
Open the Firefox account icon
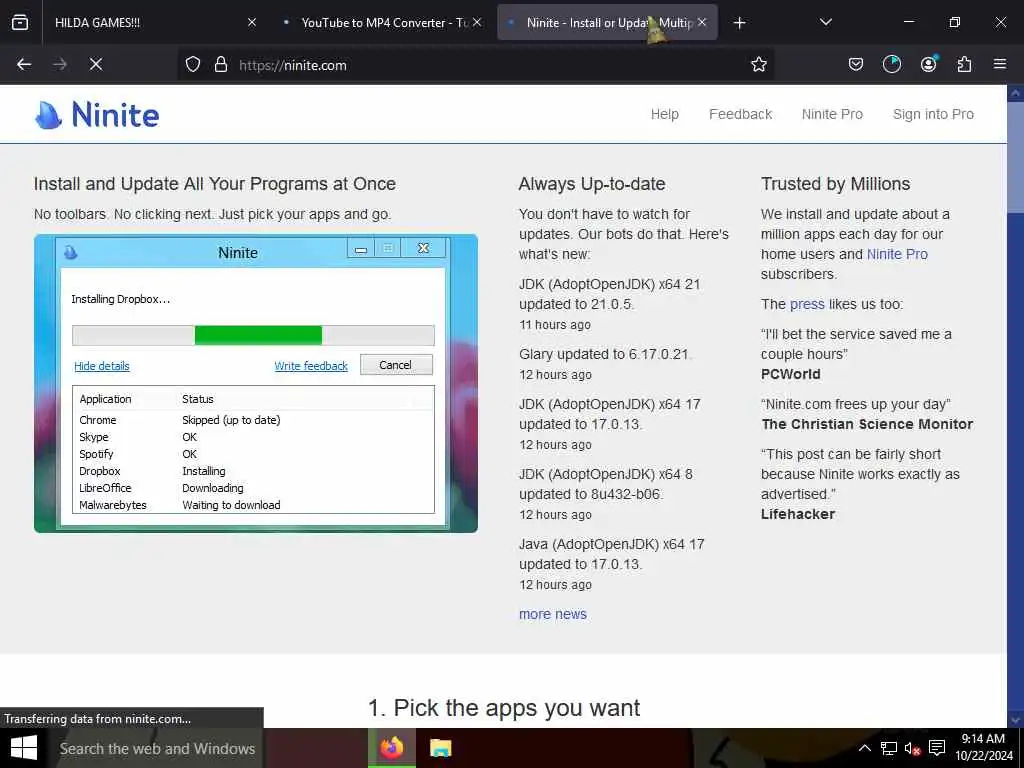(928, 64)
